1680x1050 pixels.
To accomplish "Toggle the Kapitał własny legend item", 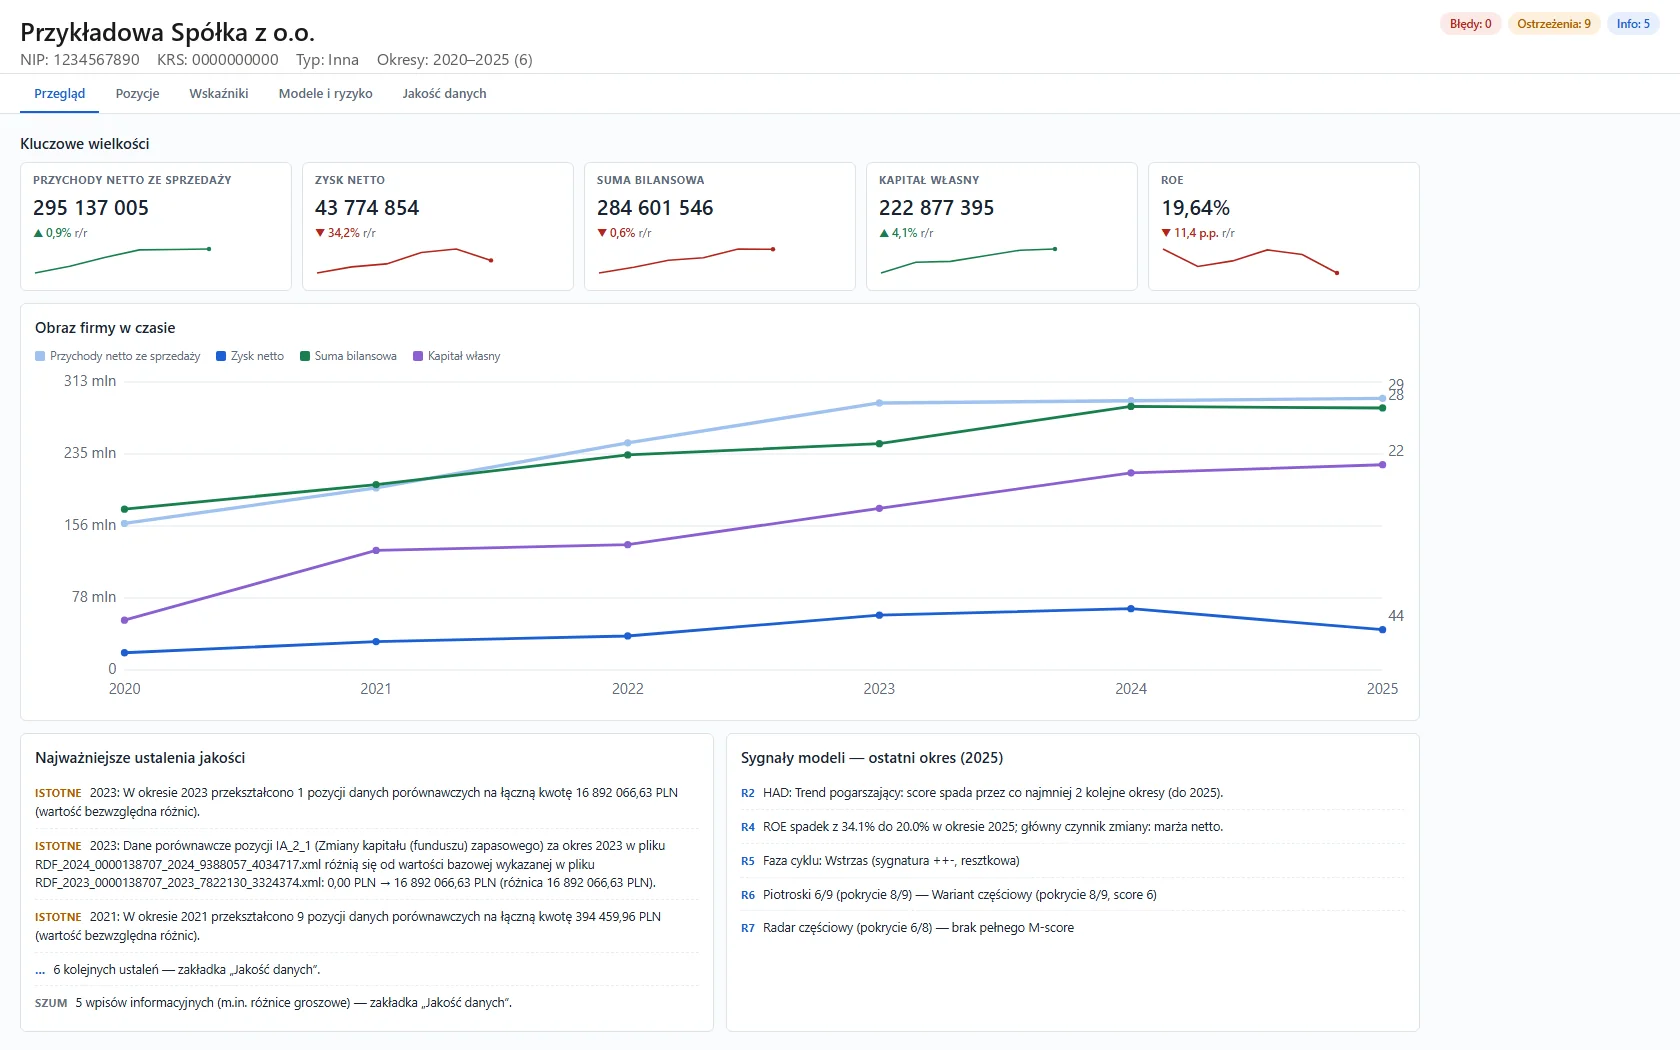I will click(457, 356).
